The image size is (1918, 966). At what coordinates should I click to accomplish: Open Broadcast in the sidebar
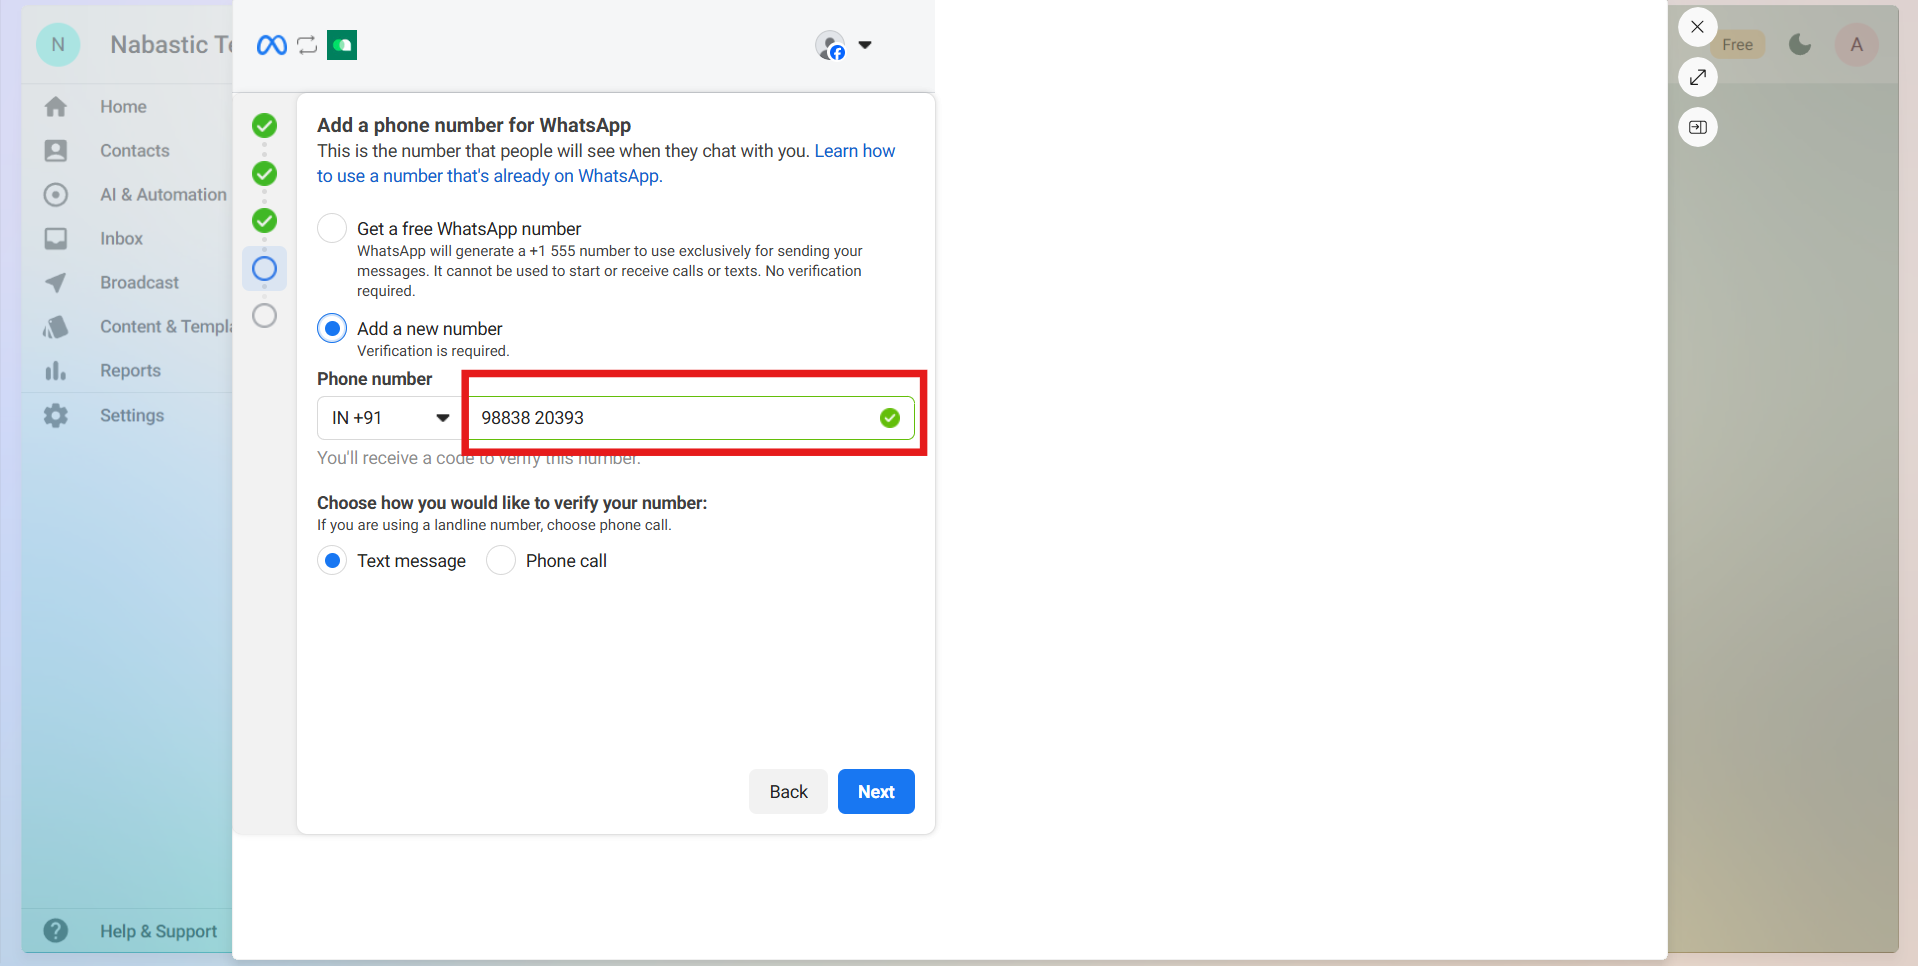tap(139, 283)
